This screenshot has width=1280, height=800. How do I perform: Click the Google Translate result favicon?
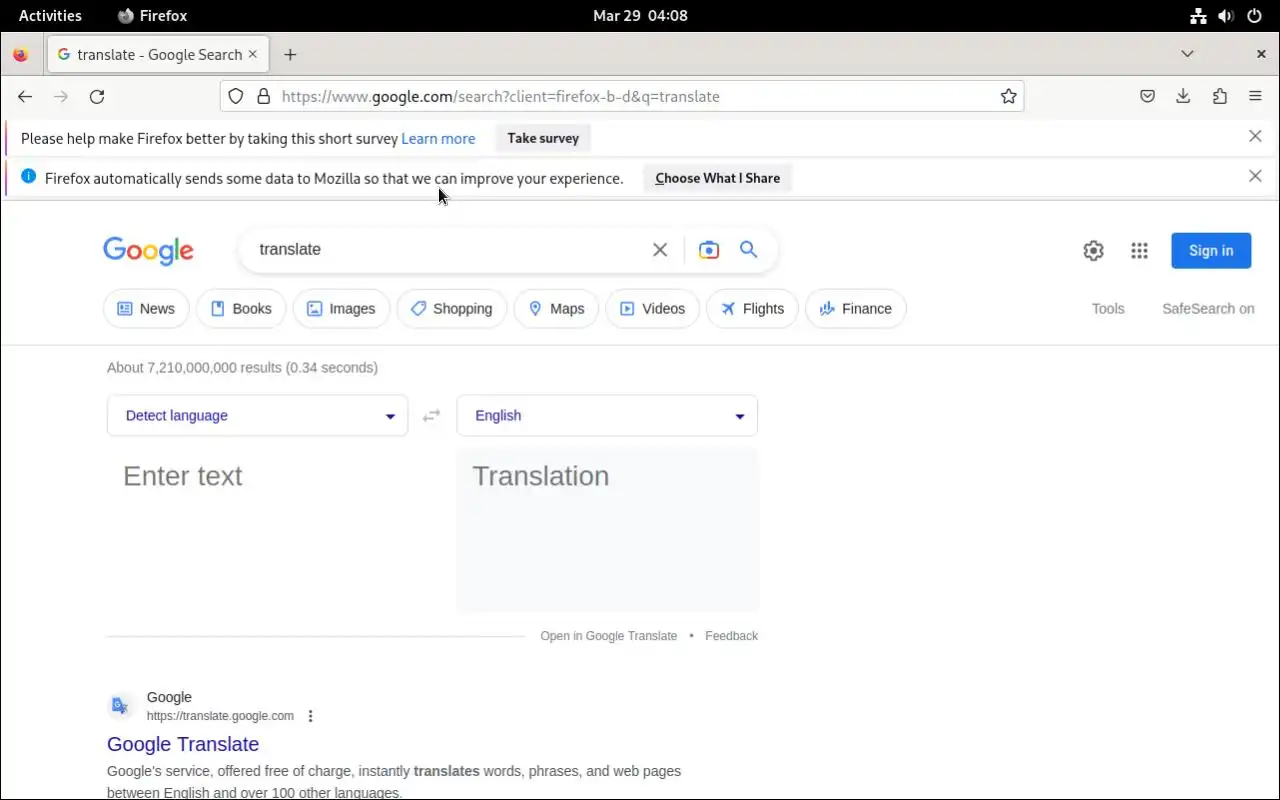tap(120, 706)
